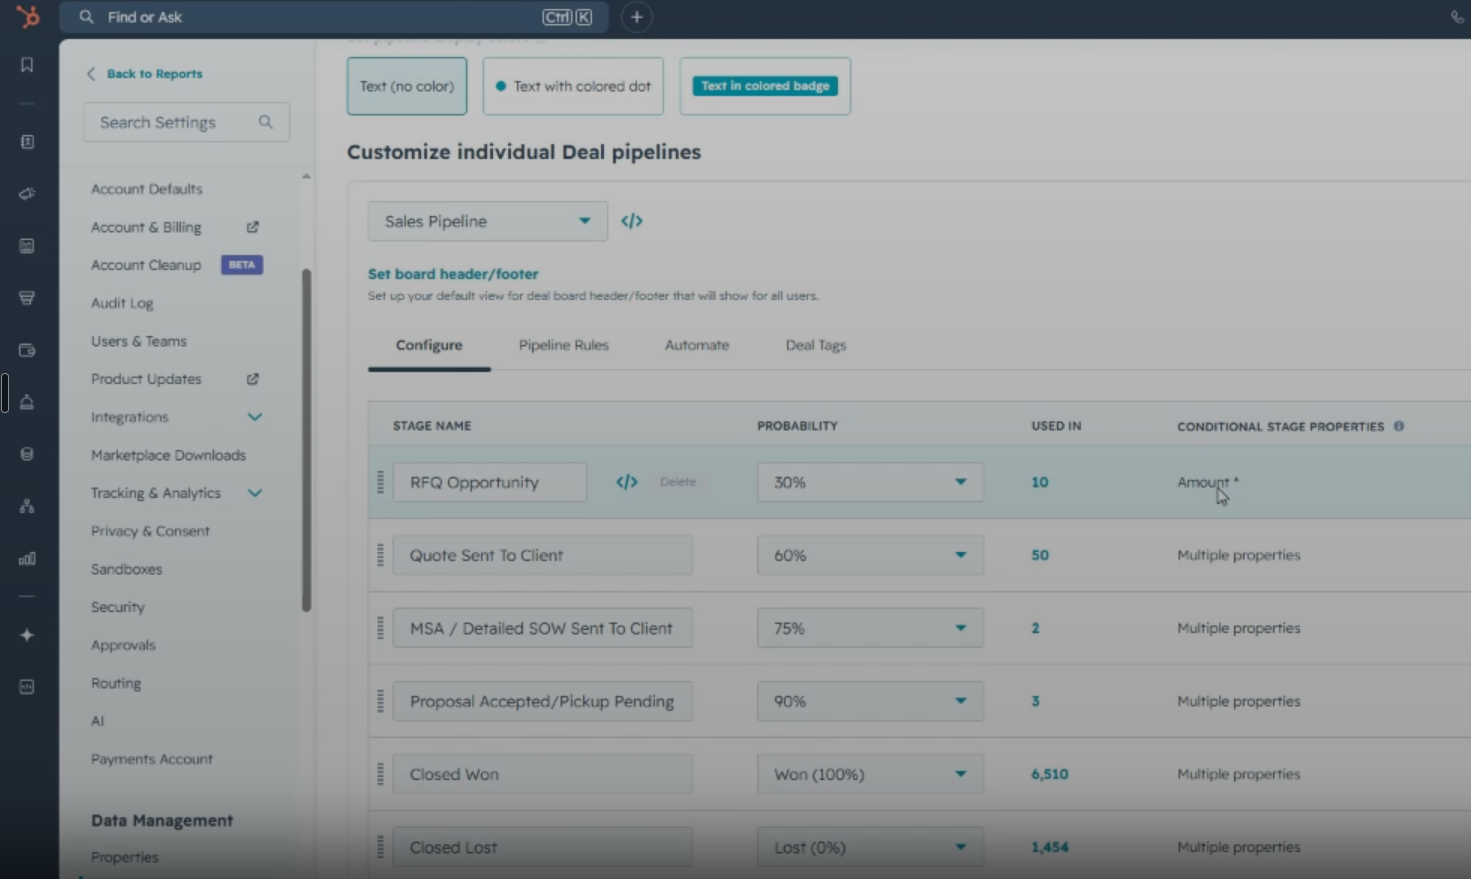Image resolution: width=1471 pixels, height=879 pixels.
Task: Open the 30% probability dropdown
Action: tap(870, 482)
